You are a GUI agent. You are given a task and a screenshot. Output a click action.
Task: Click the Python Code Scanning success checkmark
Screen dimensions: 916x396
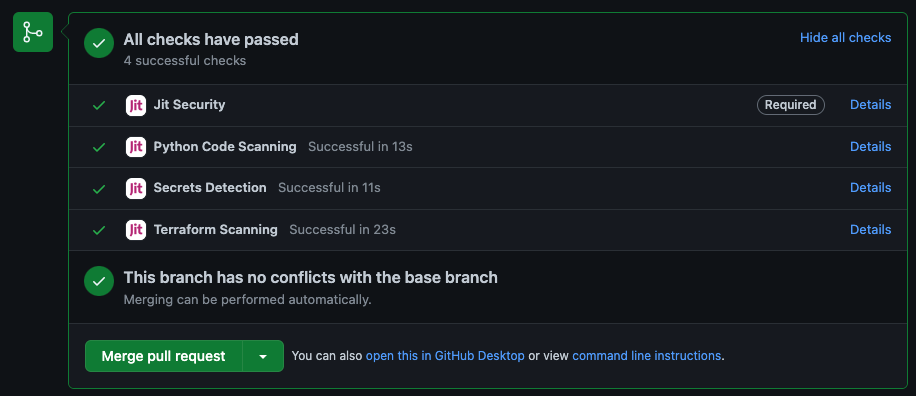tap(99, 147)
